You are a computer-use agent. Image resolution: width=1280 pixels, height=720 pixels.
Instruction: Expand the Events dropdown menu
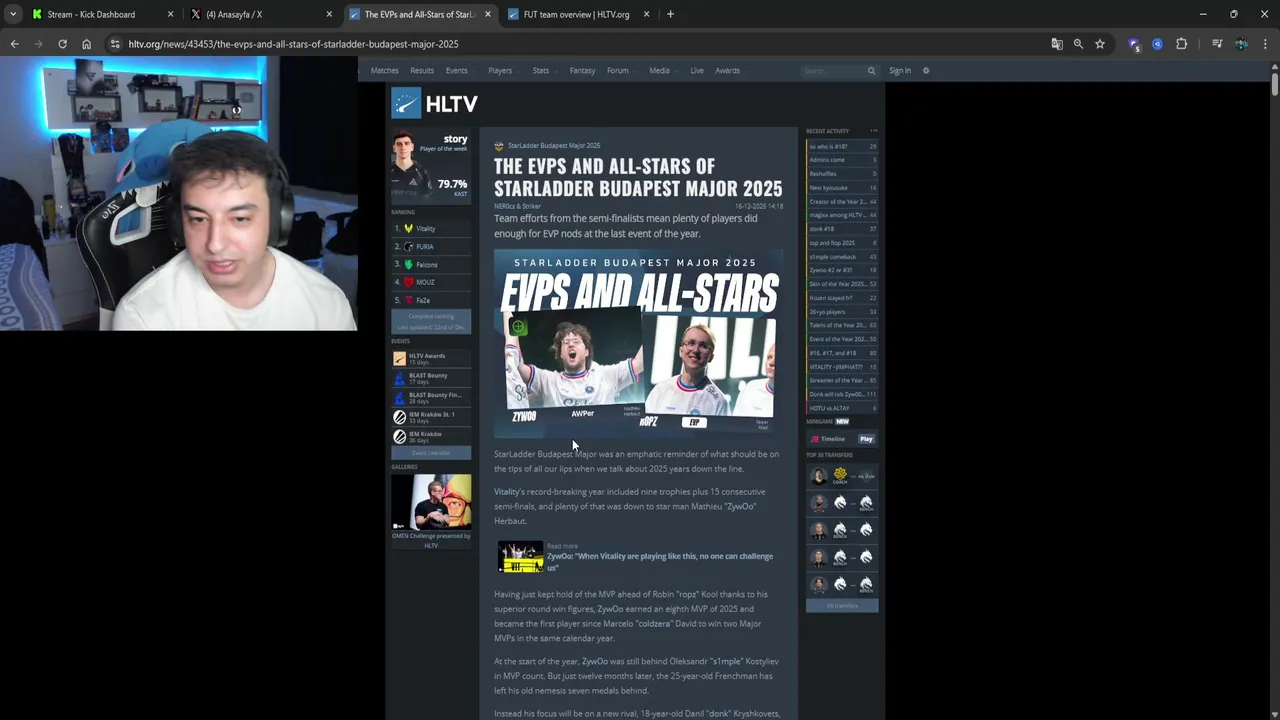(459, 71)
